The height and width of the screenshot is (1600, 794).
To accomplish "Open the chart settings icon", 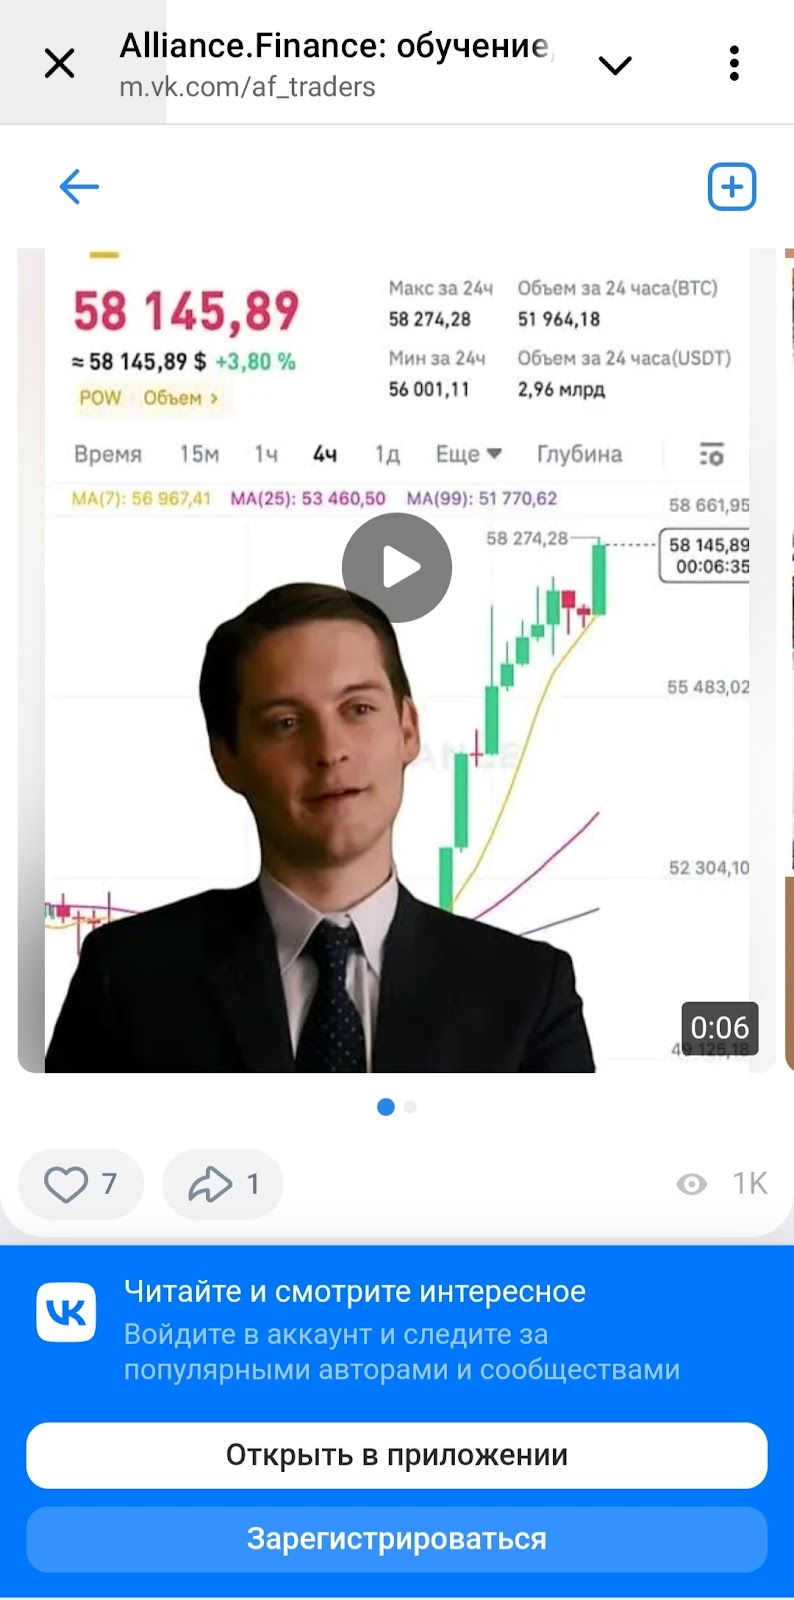I will 711,455.
